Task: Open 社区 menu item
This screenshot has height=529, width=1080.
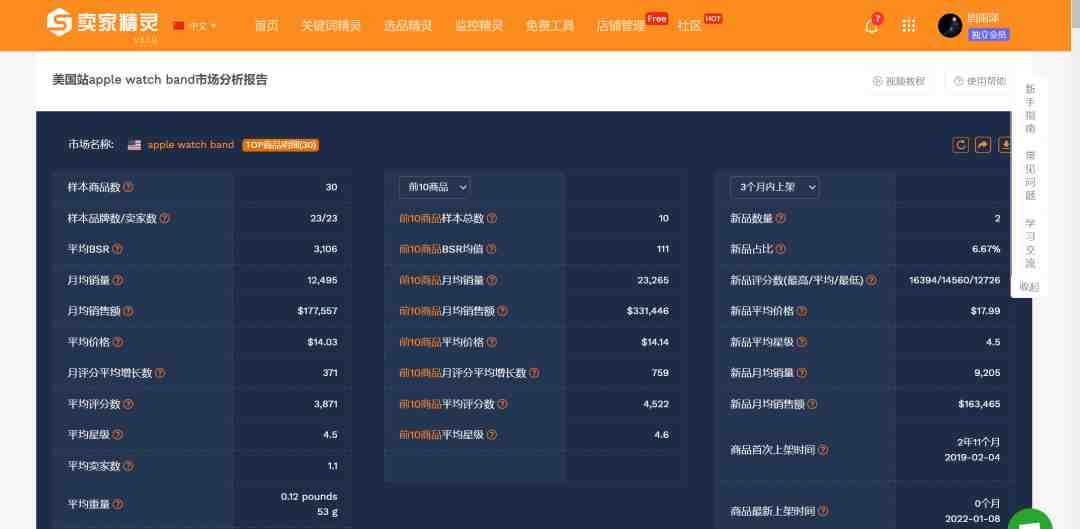Action: (x=689, y=25)
